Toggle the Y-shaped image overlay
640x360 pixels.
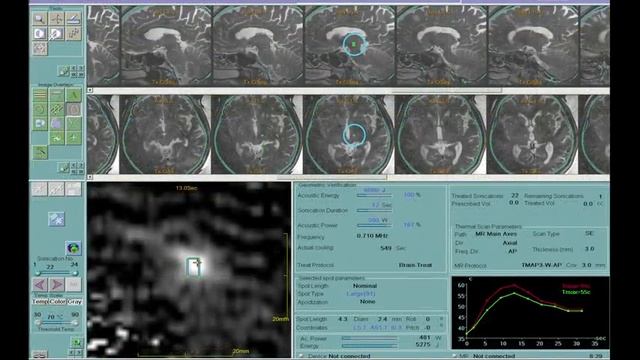[x=73, y=124]
